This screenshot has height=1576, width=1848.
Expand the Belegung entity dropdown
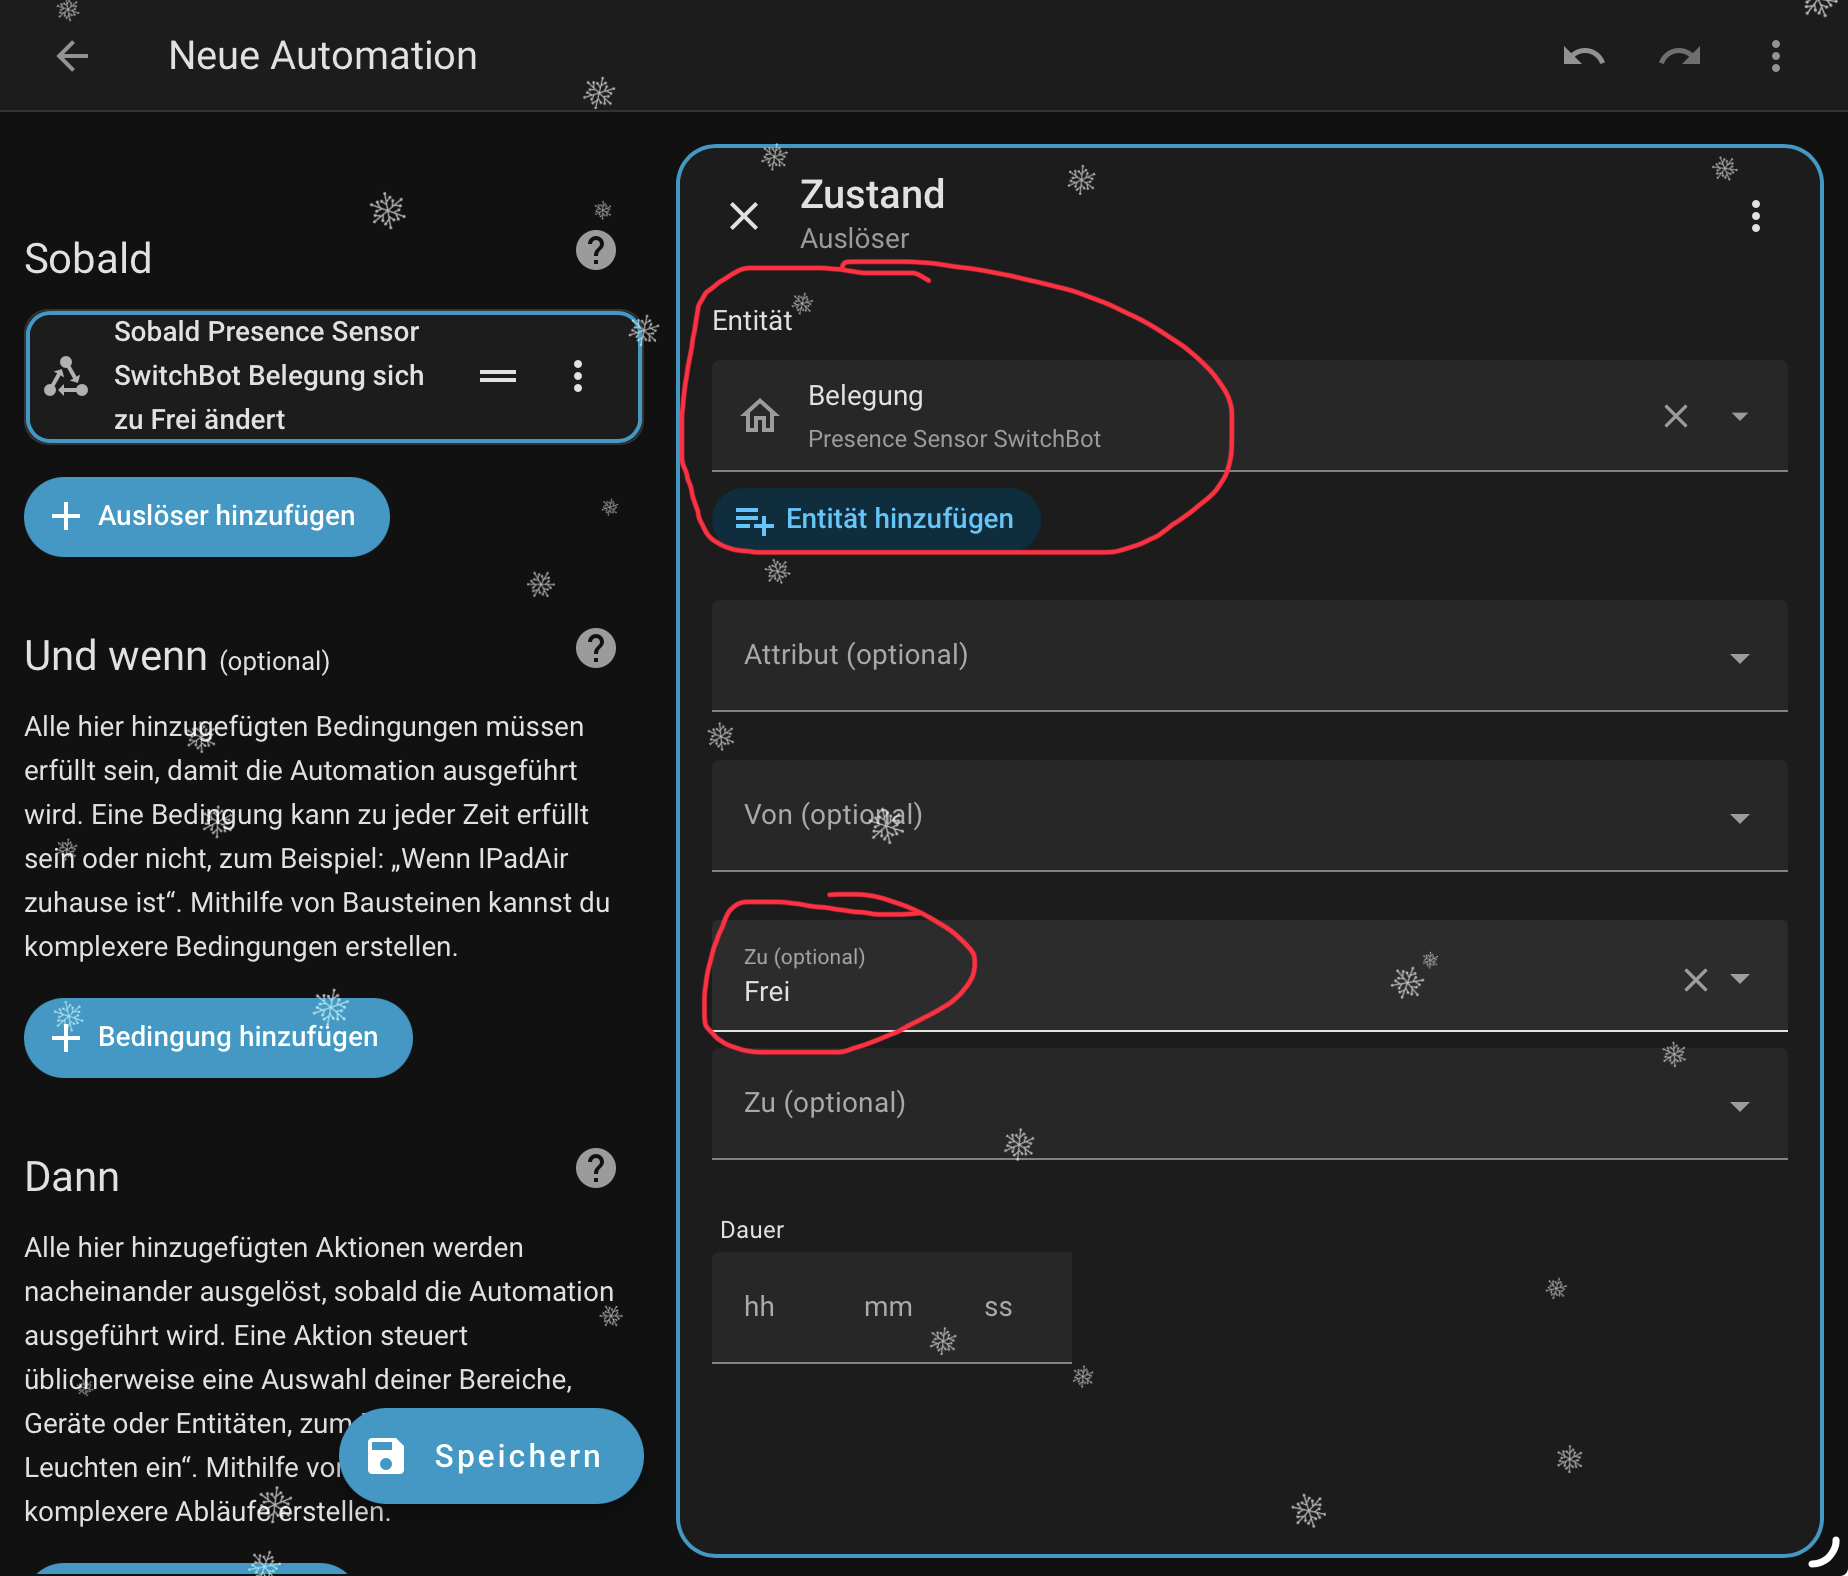point(1739,416)
